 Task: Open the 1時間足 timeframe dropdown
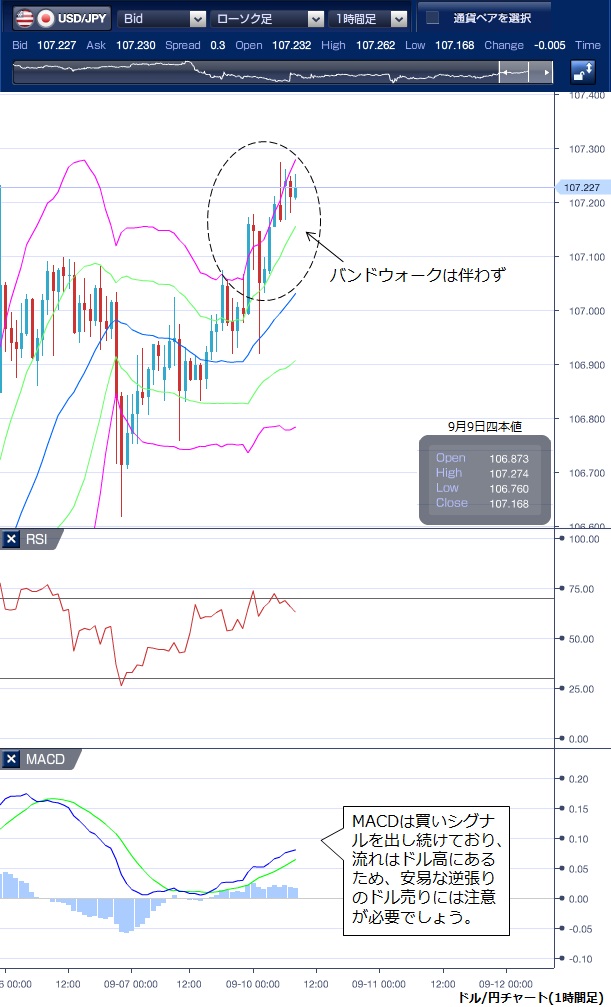pyautogui.click(x=370, y=18)
